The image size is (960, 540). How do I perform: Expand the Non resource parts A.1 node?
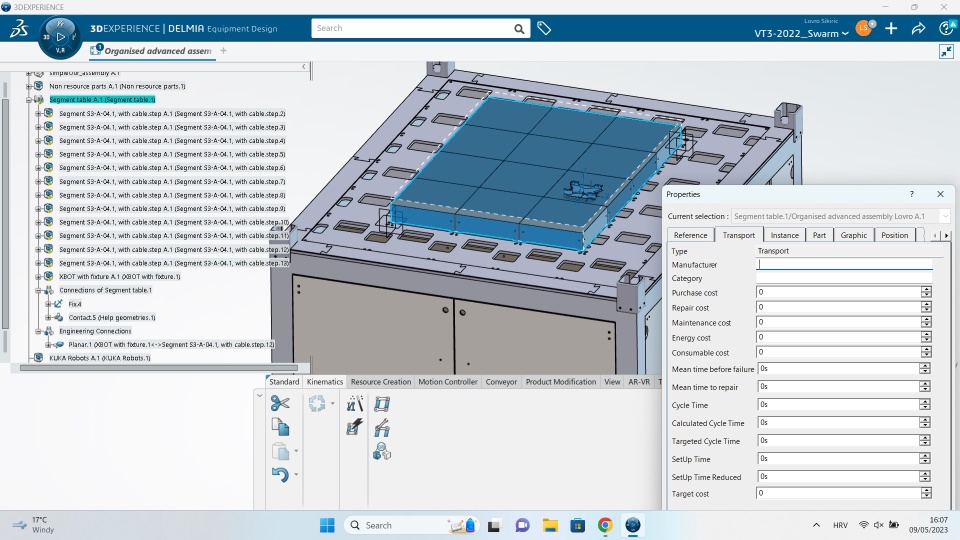[x=29, y=86]
